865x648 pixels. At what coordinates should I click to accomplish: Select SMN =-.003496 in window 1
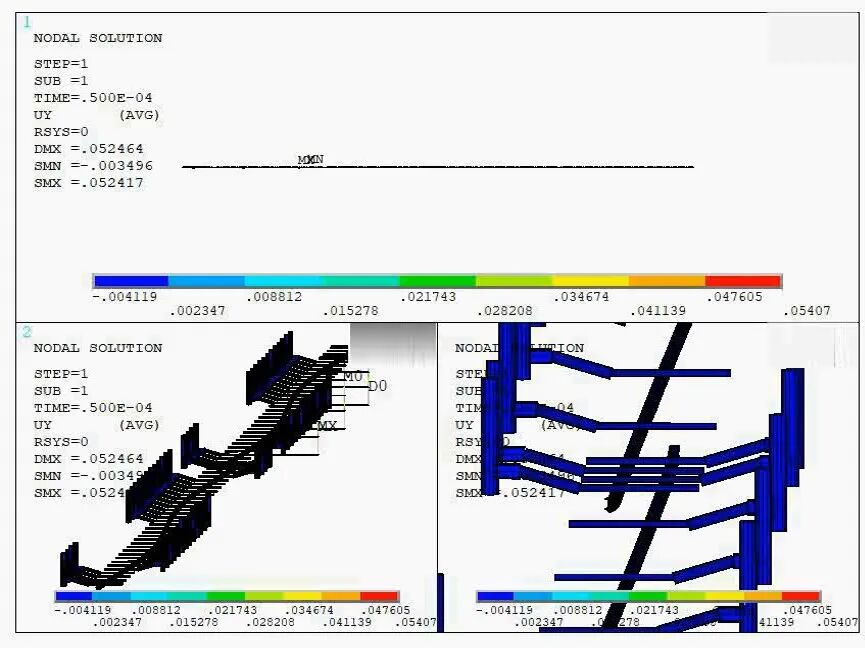(x=93, y=166)
